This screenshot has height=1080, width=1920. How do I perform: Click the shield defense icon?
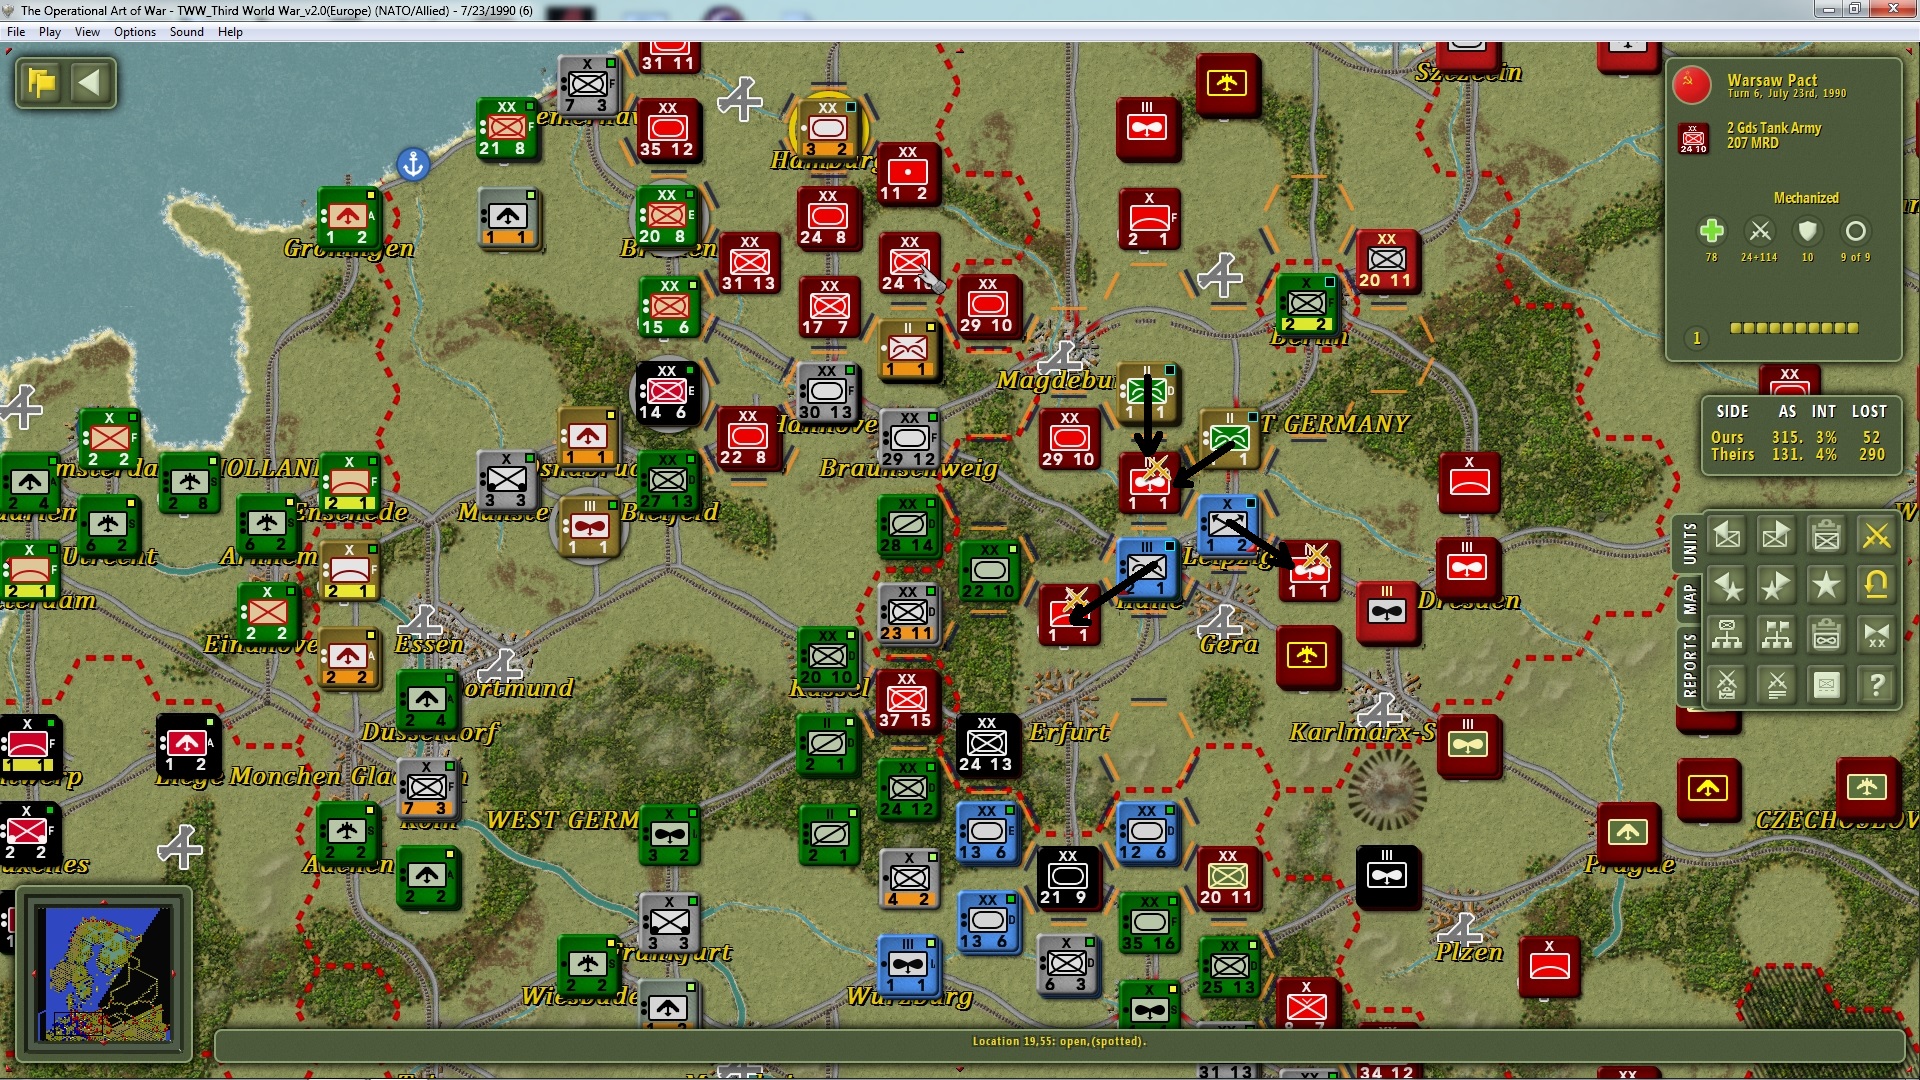1807,231
